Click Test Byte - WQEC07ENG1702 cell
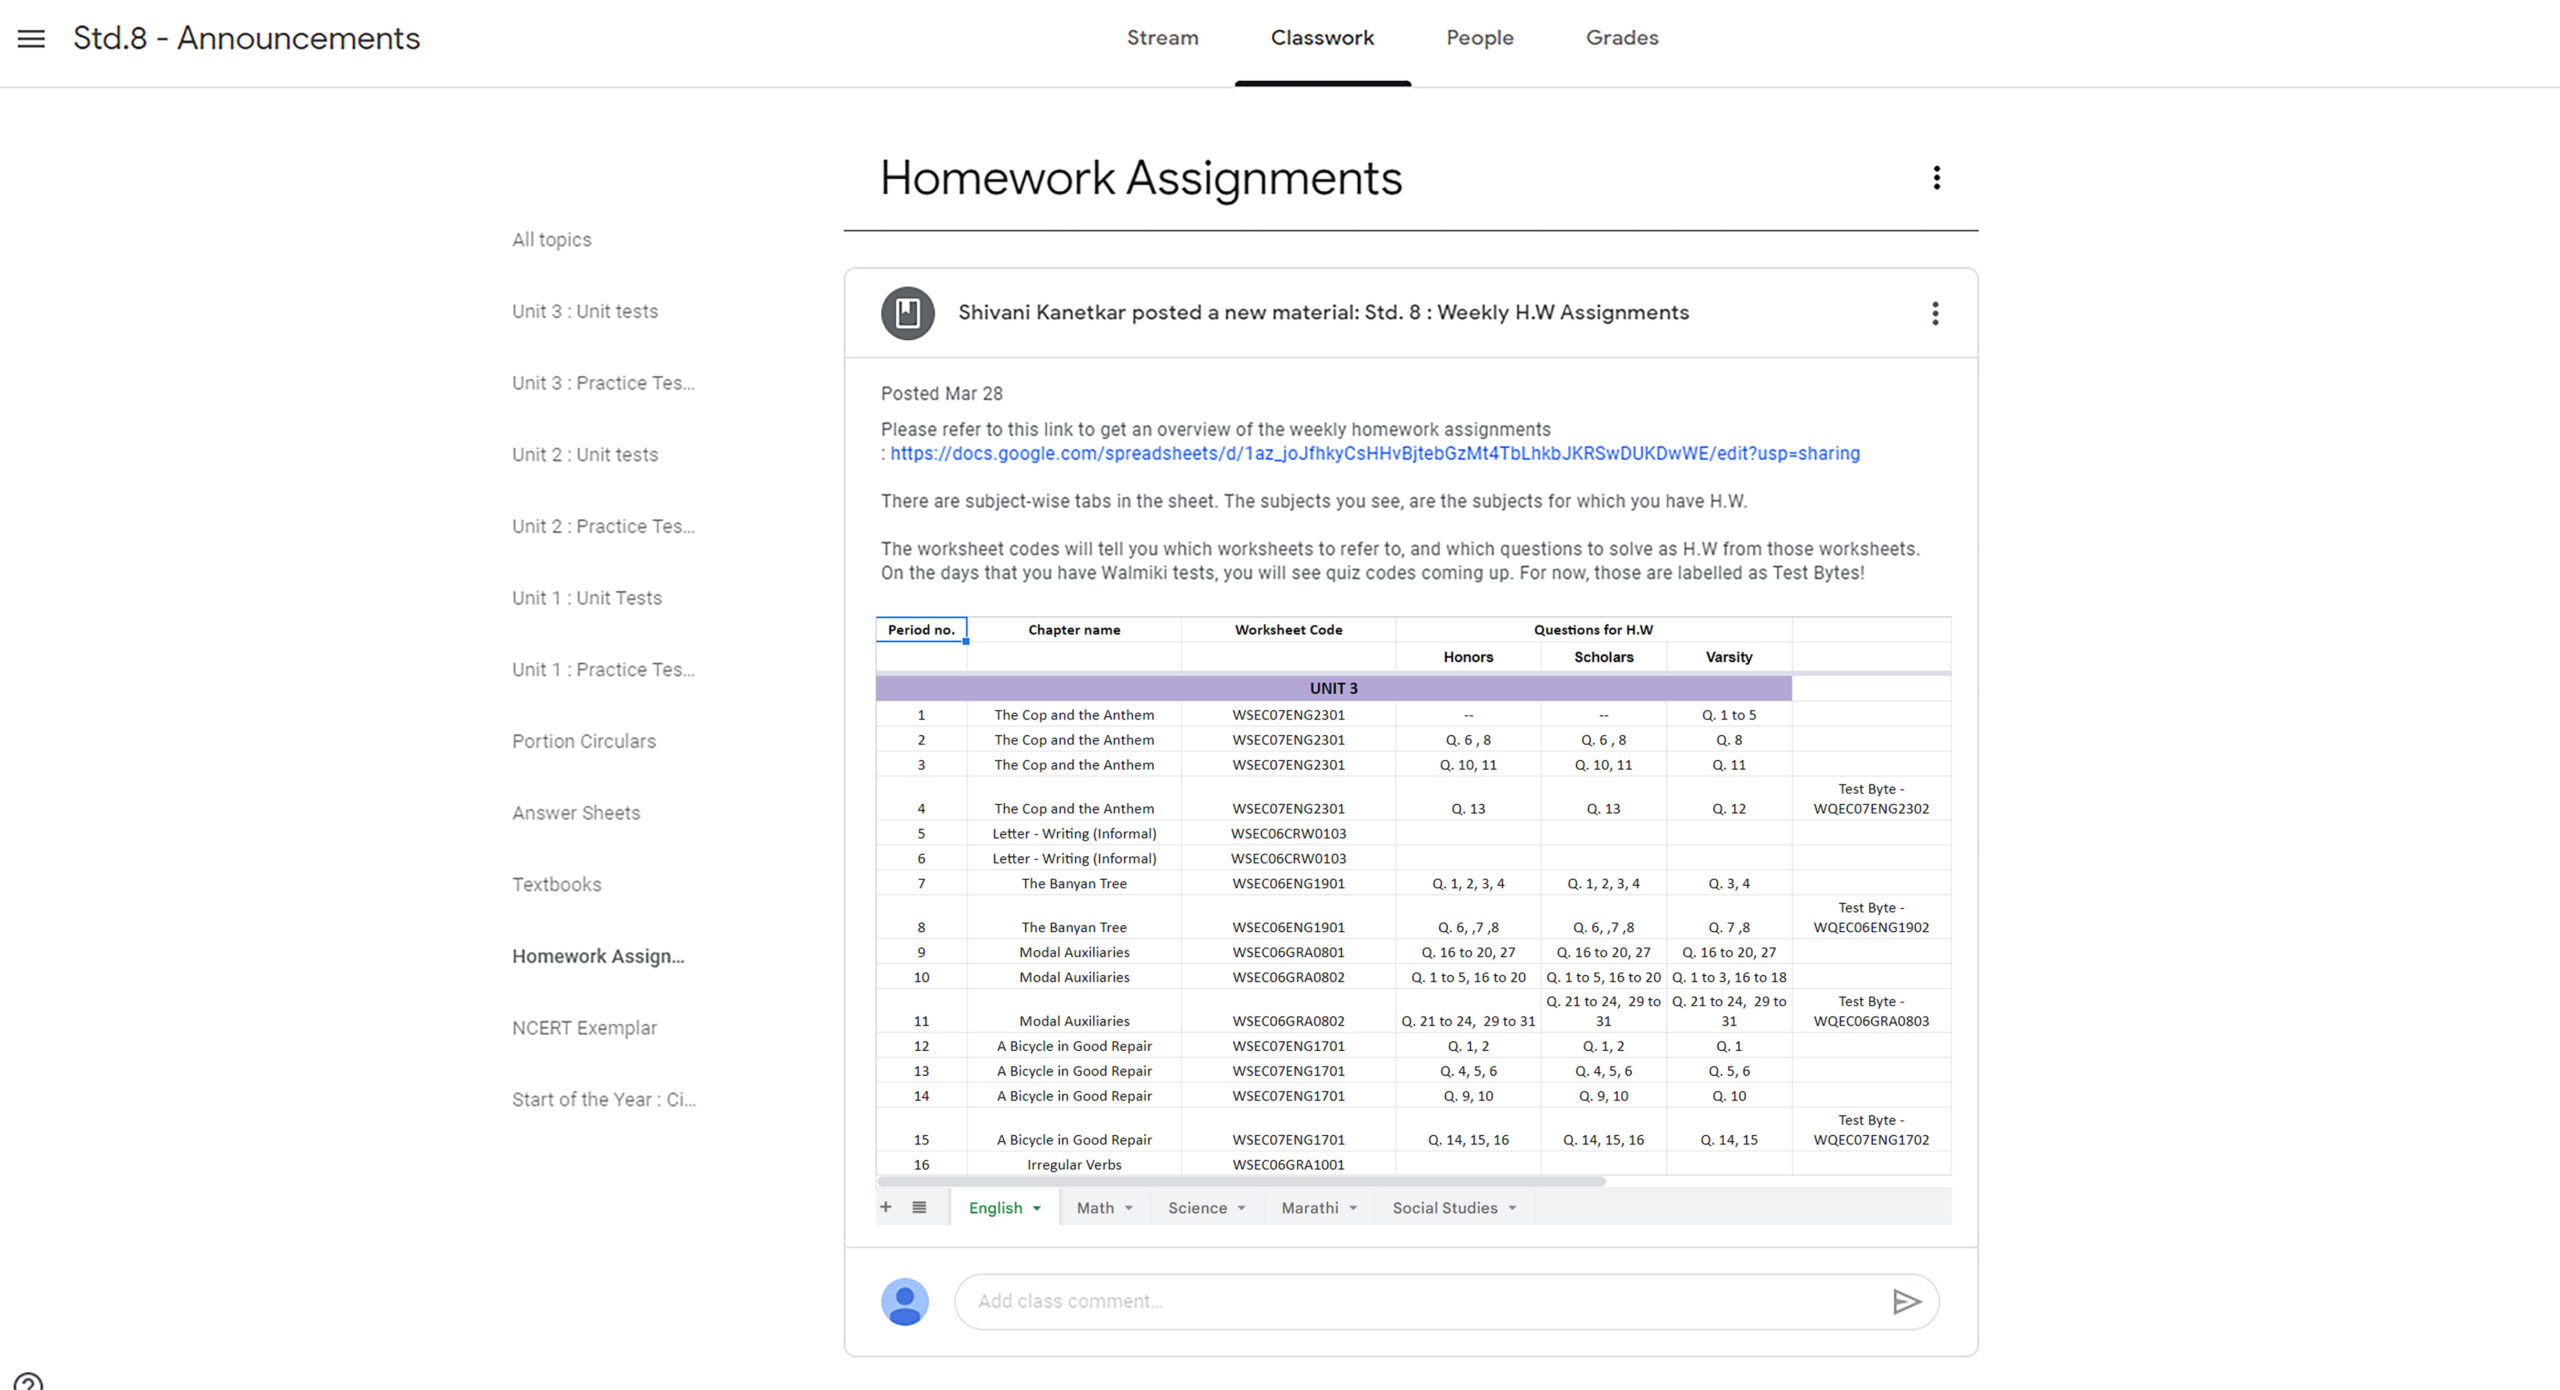The width and height of the screenshot is (2560, 1390). coord(1871,1130)
